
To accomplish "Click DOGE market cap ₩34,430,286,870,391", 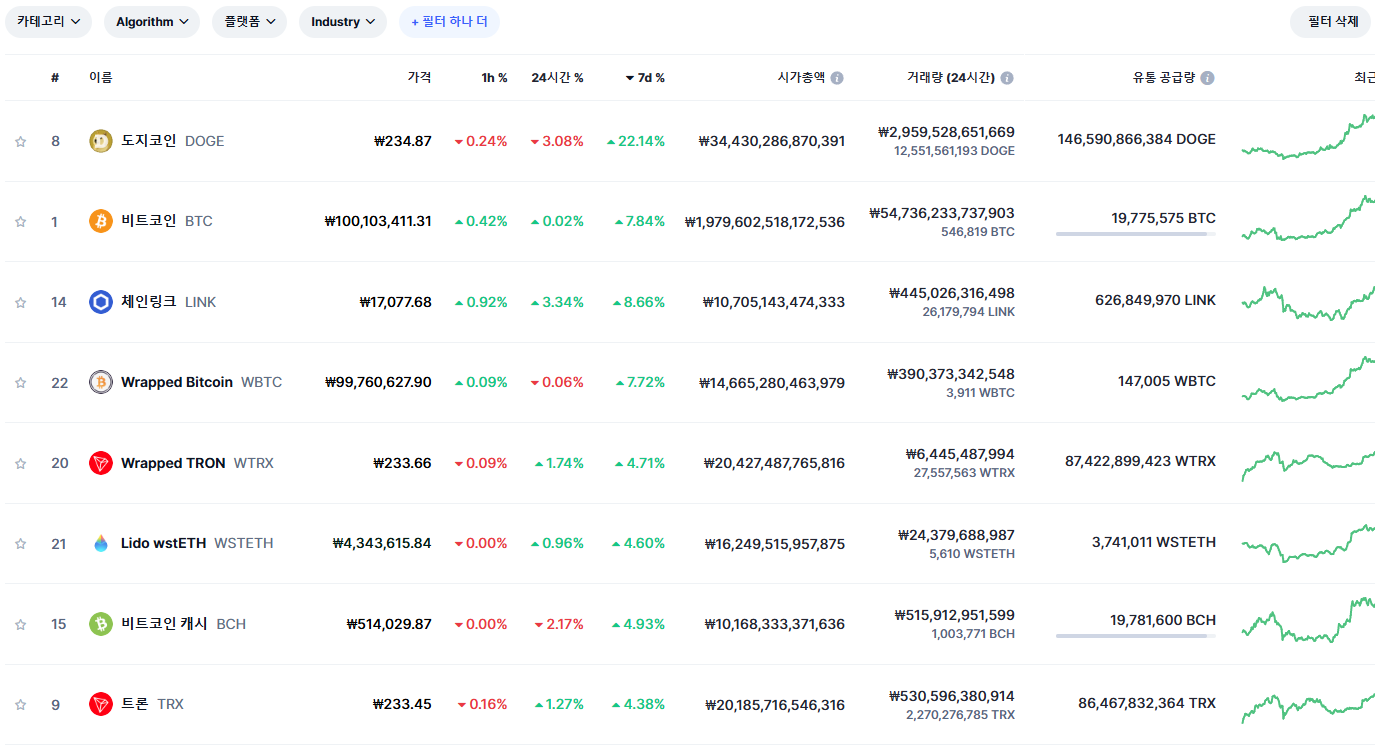I will coord(771,141).
